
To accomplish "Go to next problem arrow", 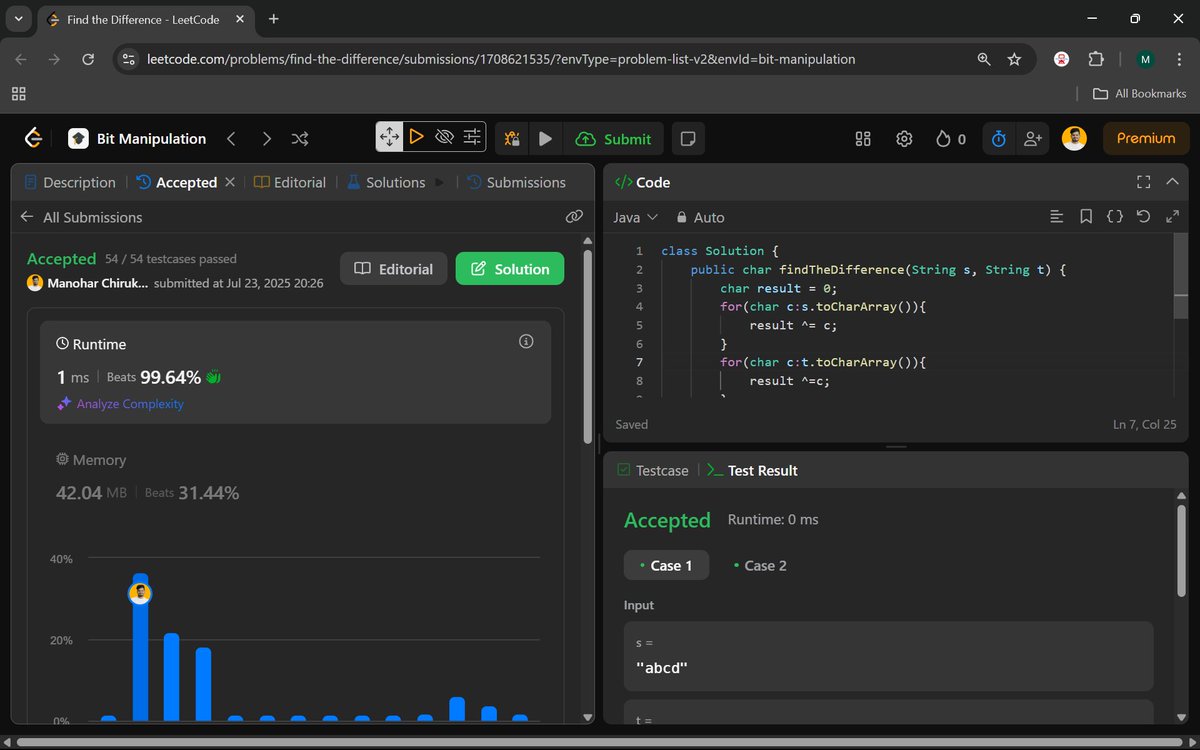I will 266,139.
